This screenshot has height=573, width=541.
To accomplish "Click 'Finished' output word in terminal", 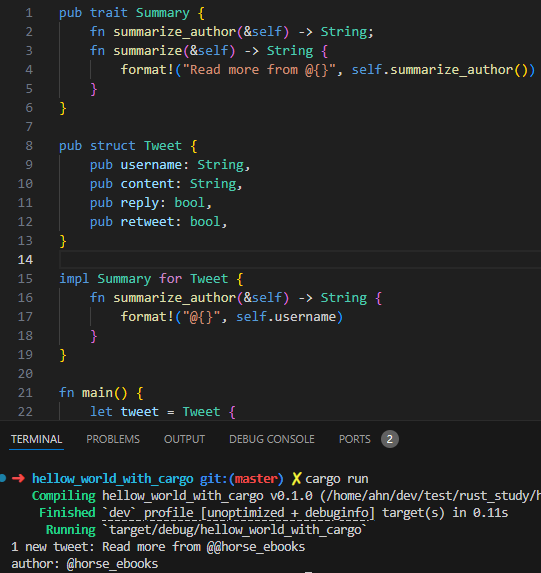I will [x=67, y=513].
